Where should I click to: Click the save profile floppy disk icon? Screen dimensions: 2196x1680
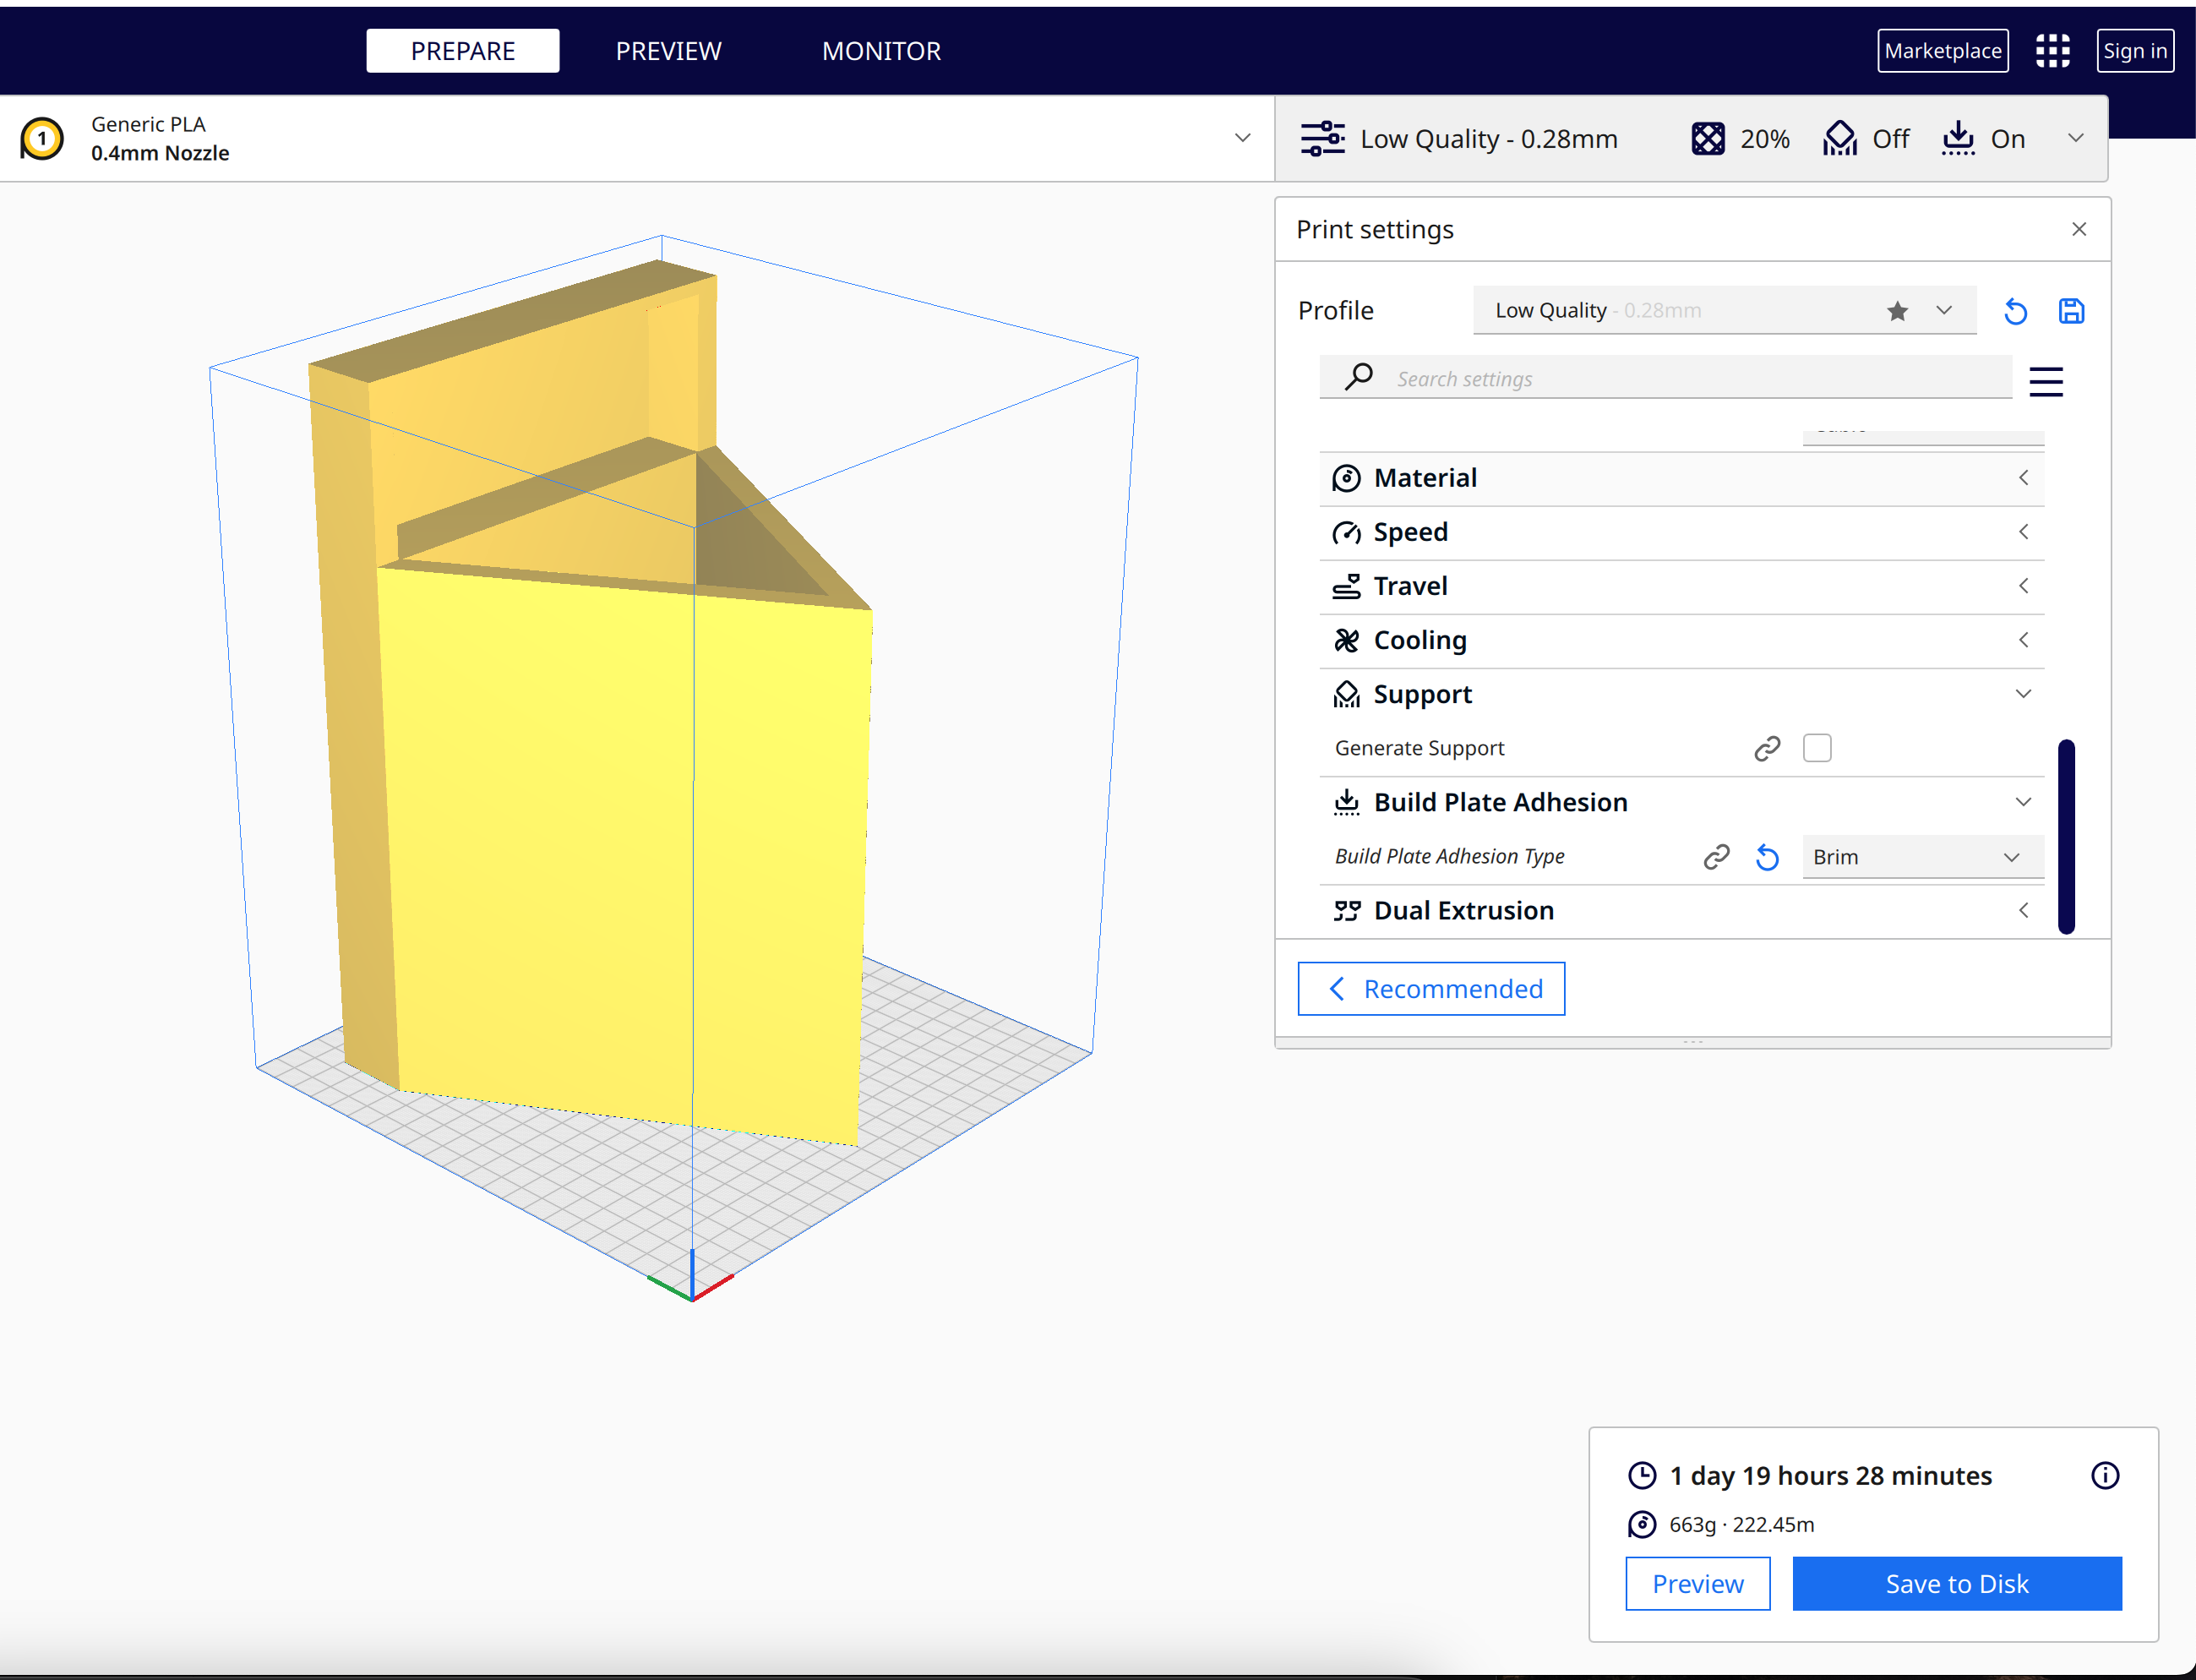(x=2071, y=312)
